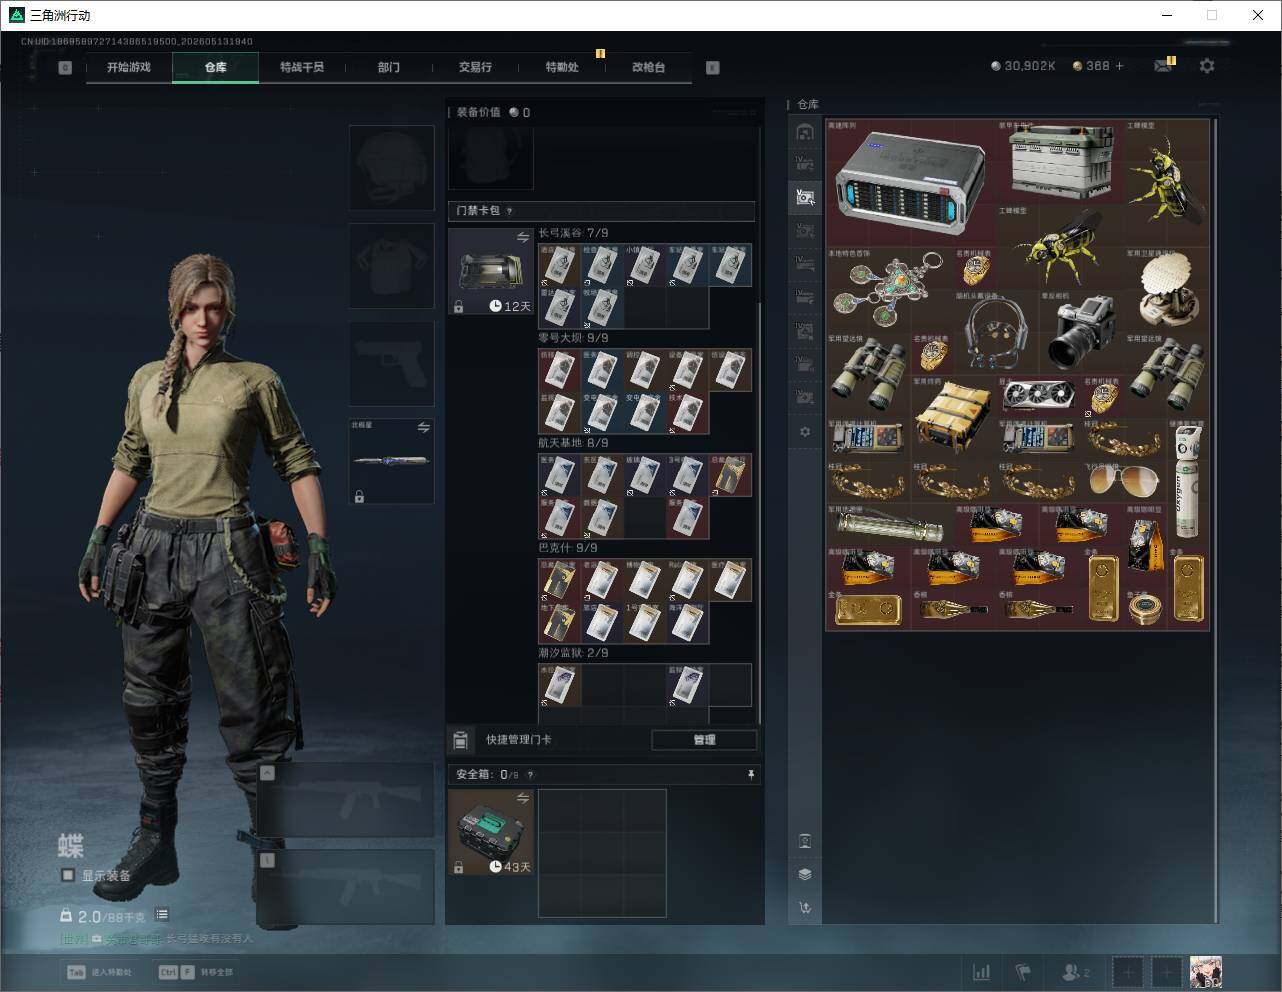Open the top-right settings gear
Viewport: 1282px width, 992px height.
(1207, 66)
